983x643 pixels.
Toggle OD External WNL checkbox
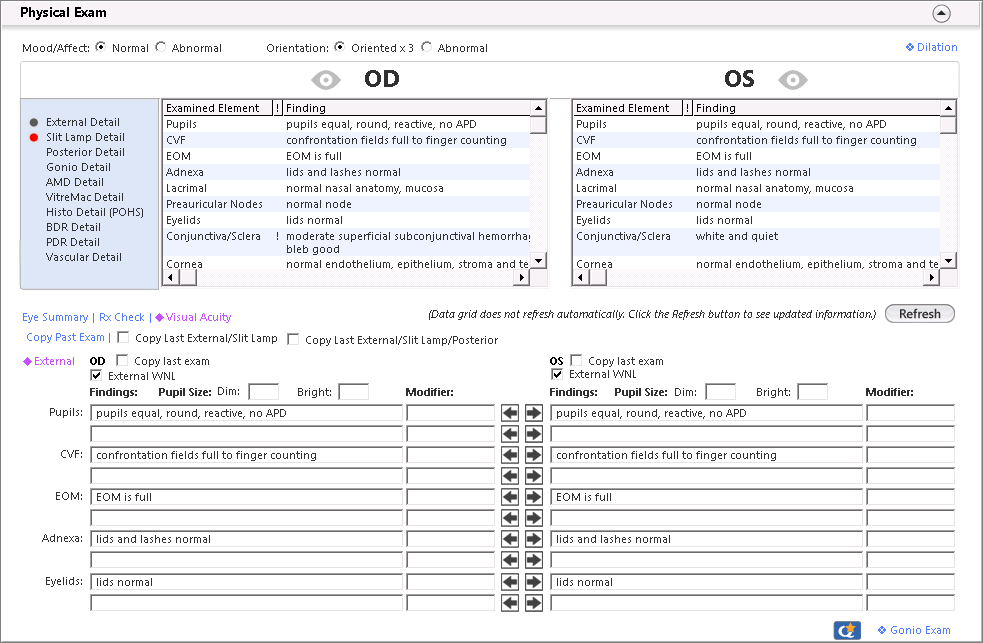pyautogui.click(x=96, y=375)
